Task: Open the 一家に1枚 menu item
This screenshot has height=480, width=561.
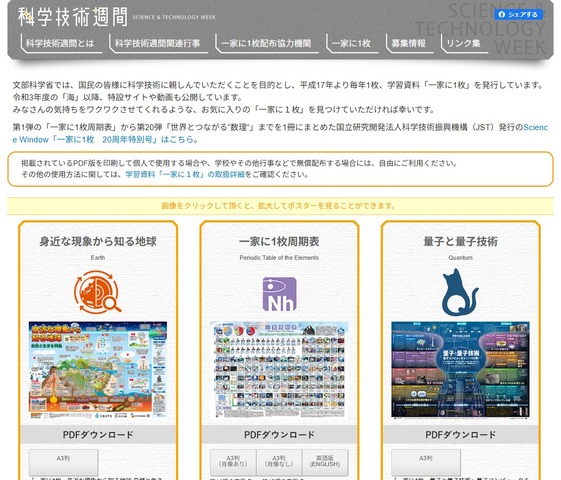Action: (x=351, y=43)
